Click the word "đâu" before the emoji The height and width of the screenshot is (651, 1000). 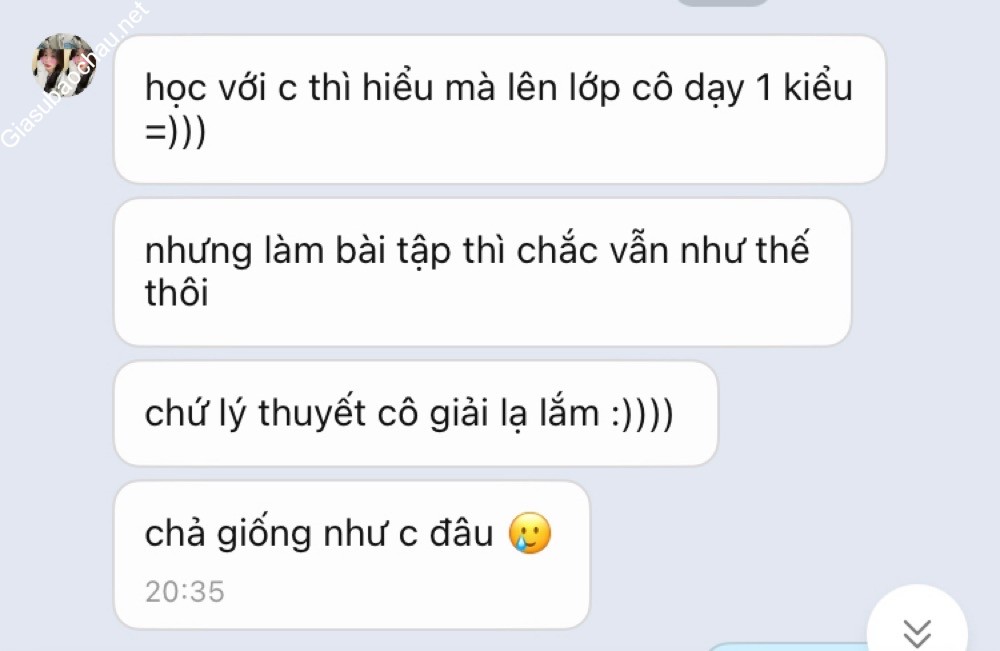(461, 533)
